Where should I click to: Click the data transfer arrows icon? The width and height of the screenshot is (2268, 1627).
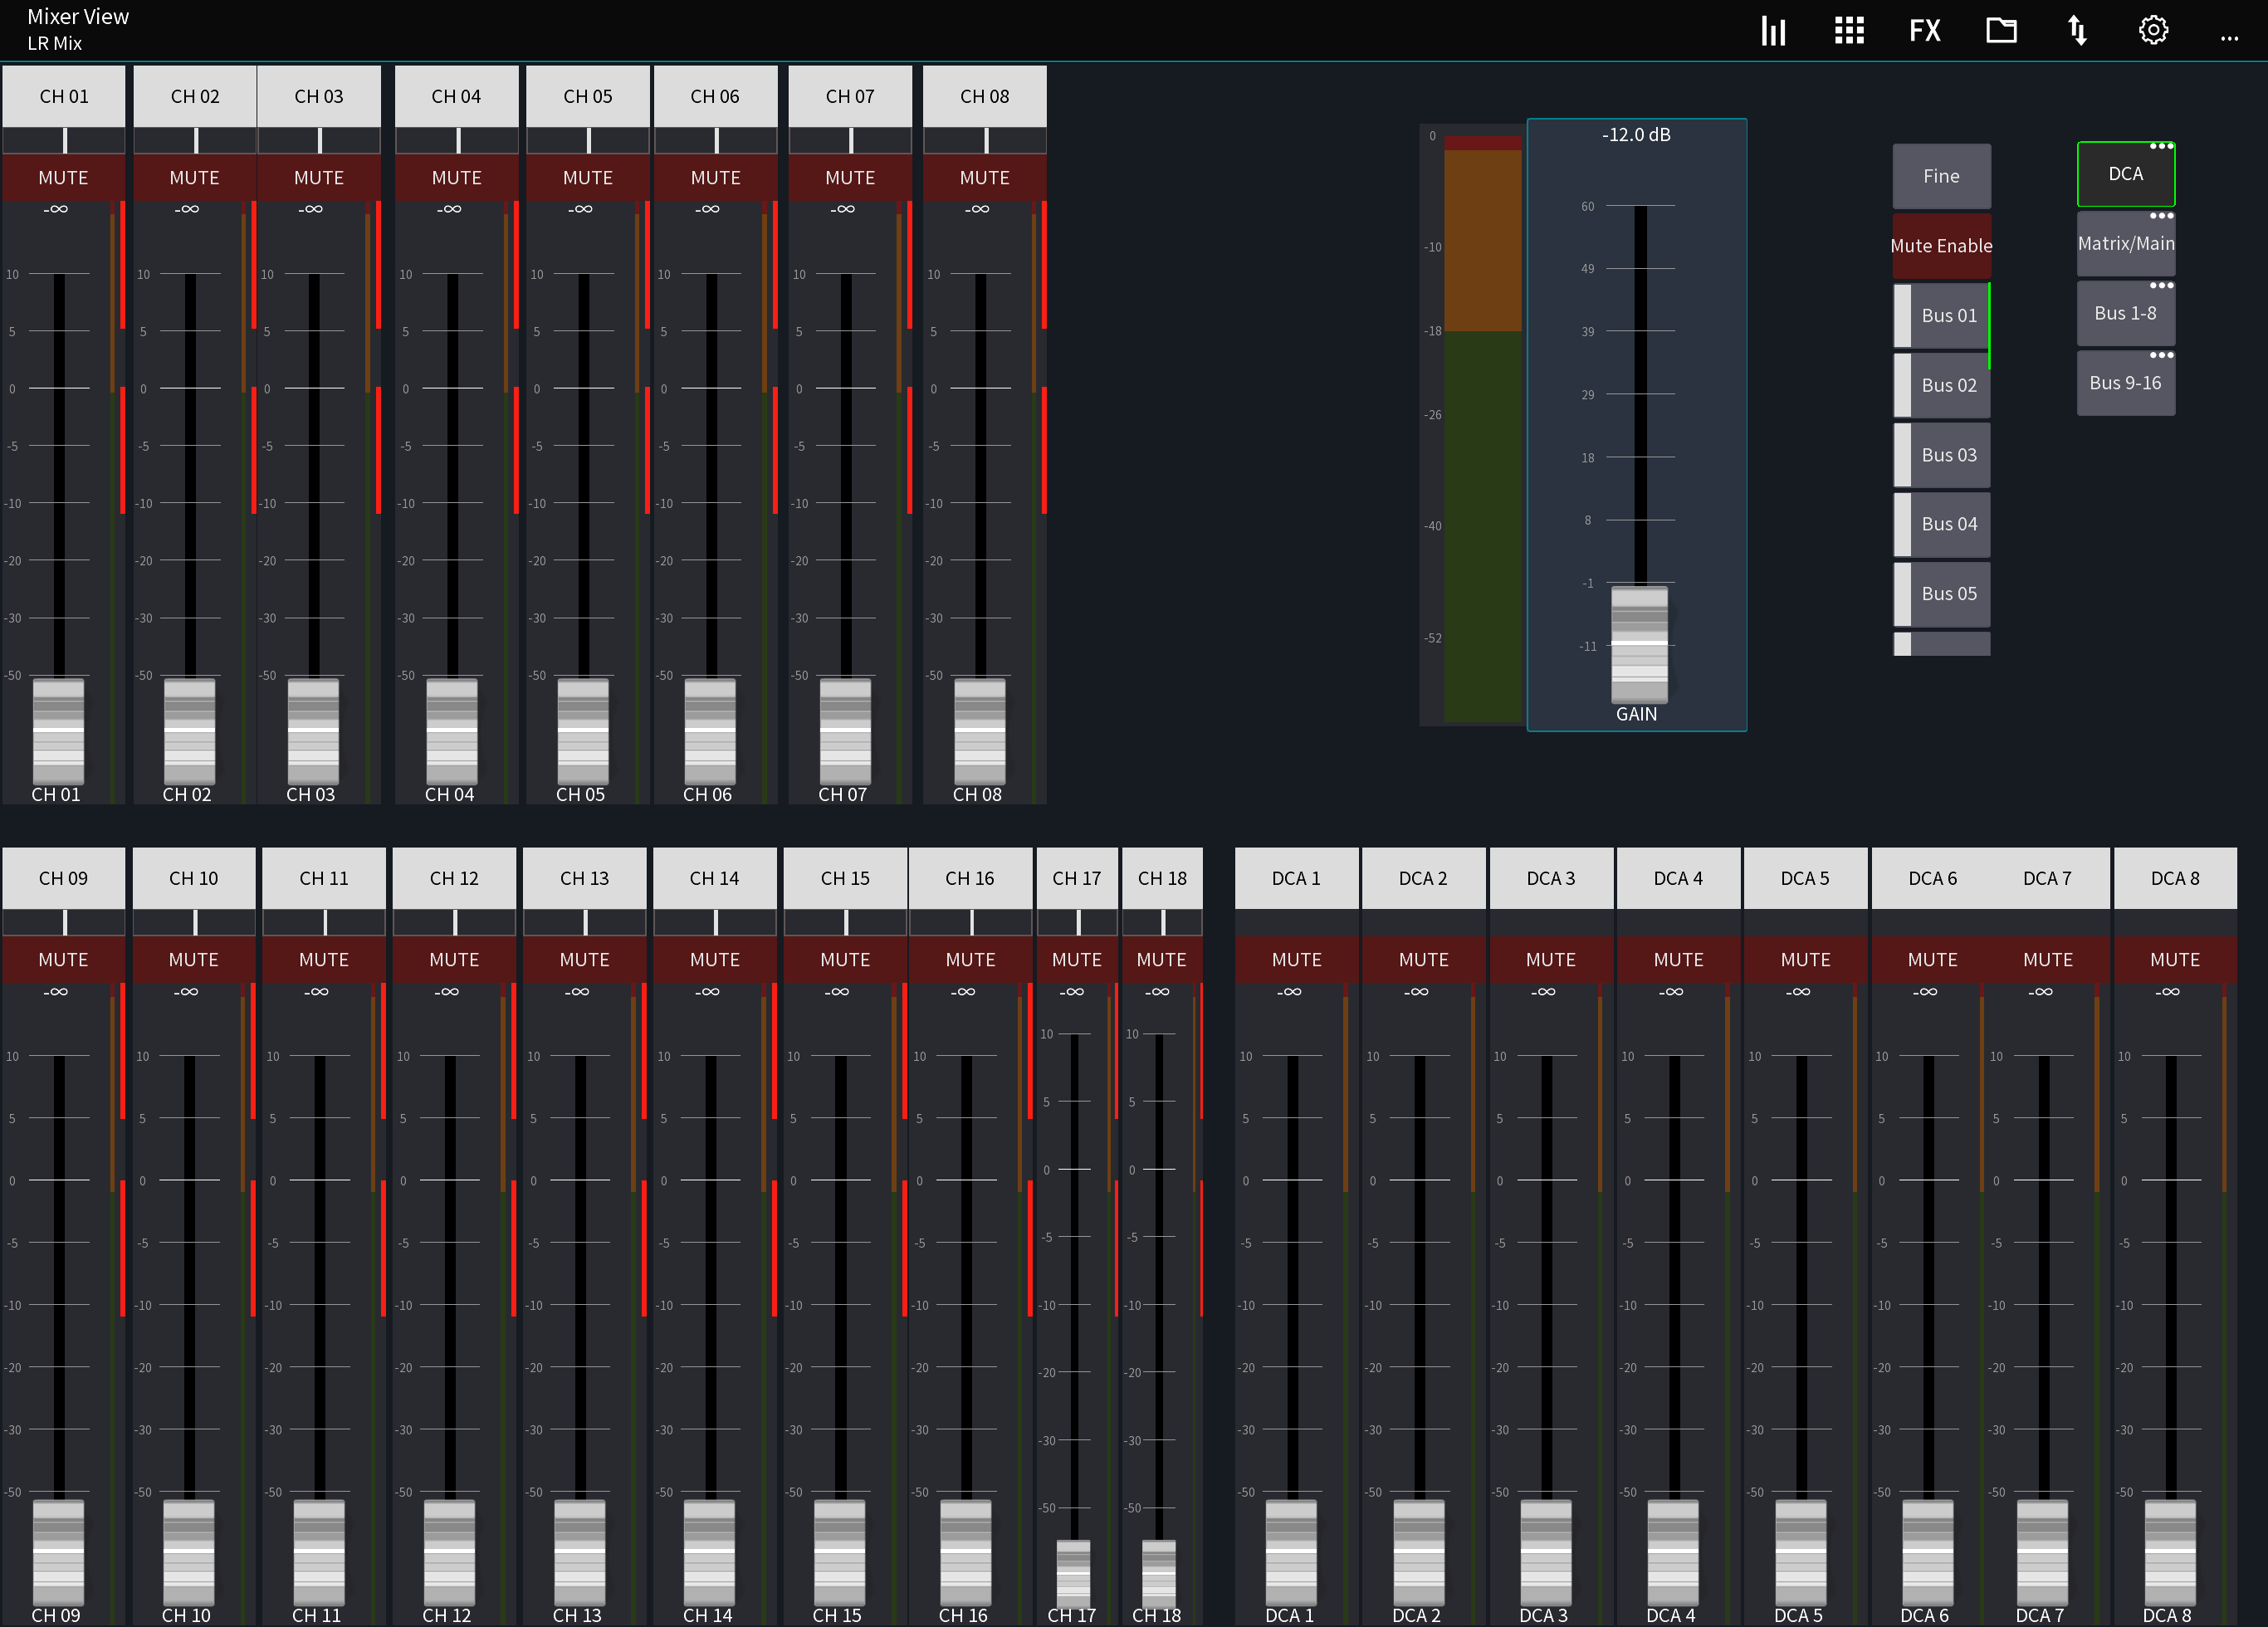pyautogui.click(x=2076, y=30)
